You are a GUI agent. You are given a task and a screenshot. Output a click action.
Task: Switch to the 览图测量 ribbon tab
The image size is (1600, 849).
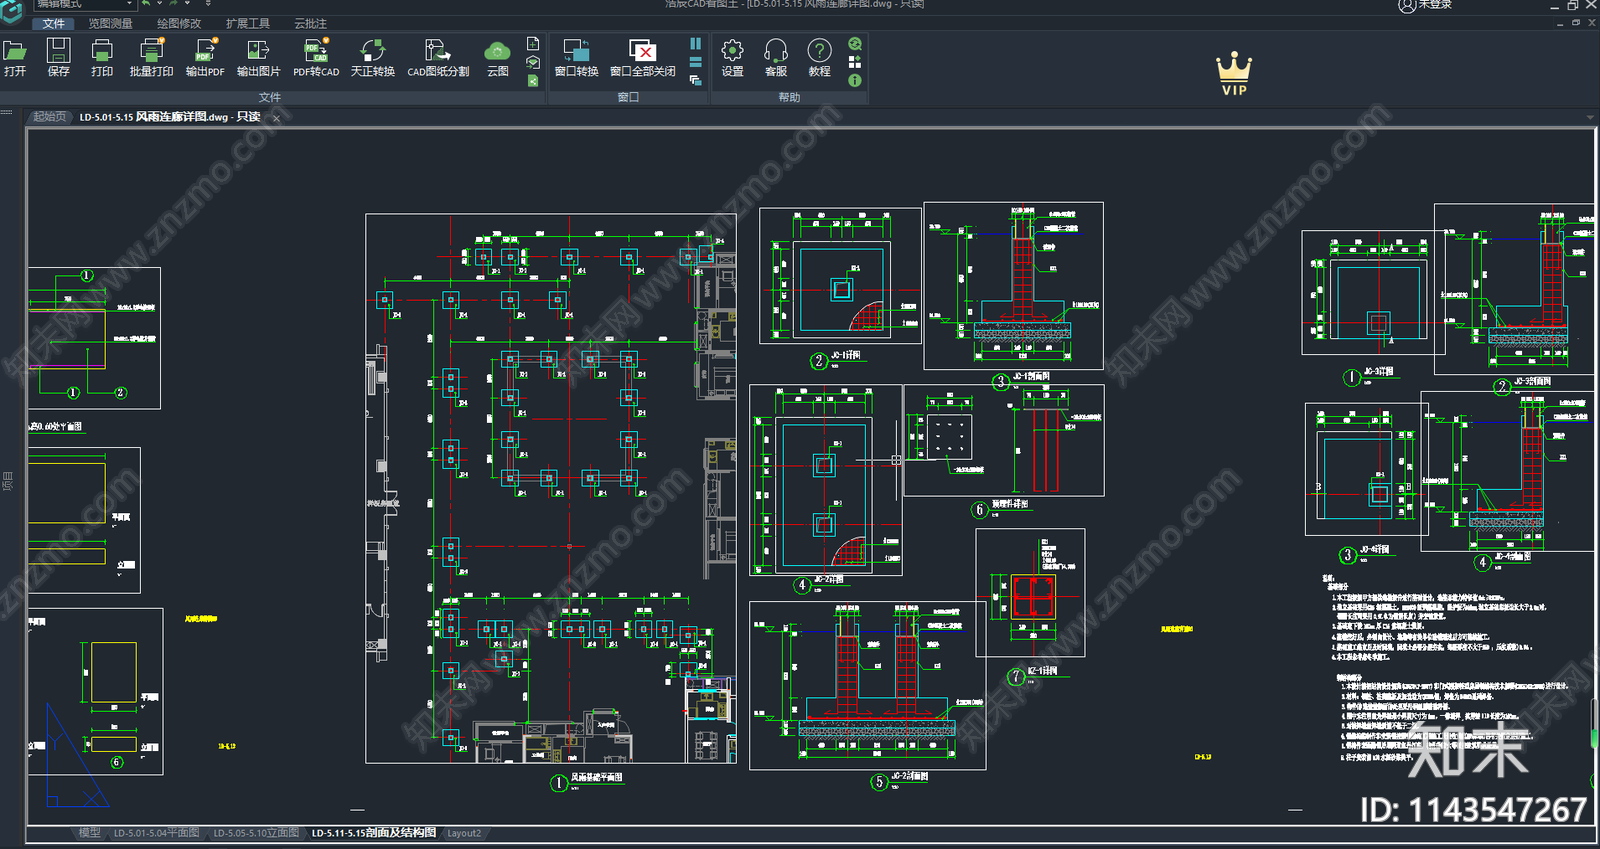(110, 23)
